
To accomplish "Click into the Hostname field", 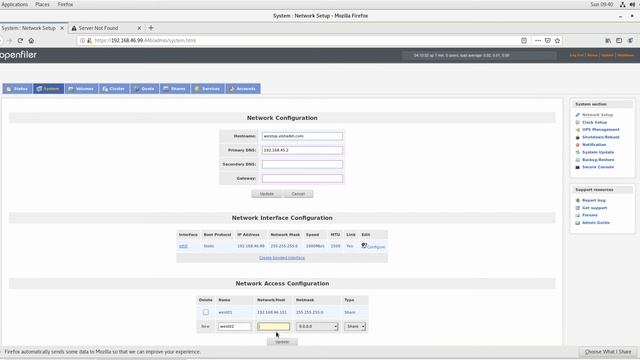I will (x=302, y=136).
